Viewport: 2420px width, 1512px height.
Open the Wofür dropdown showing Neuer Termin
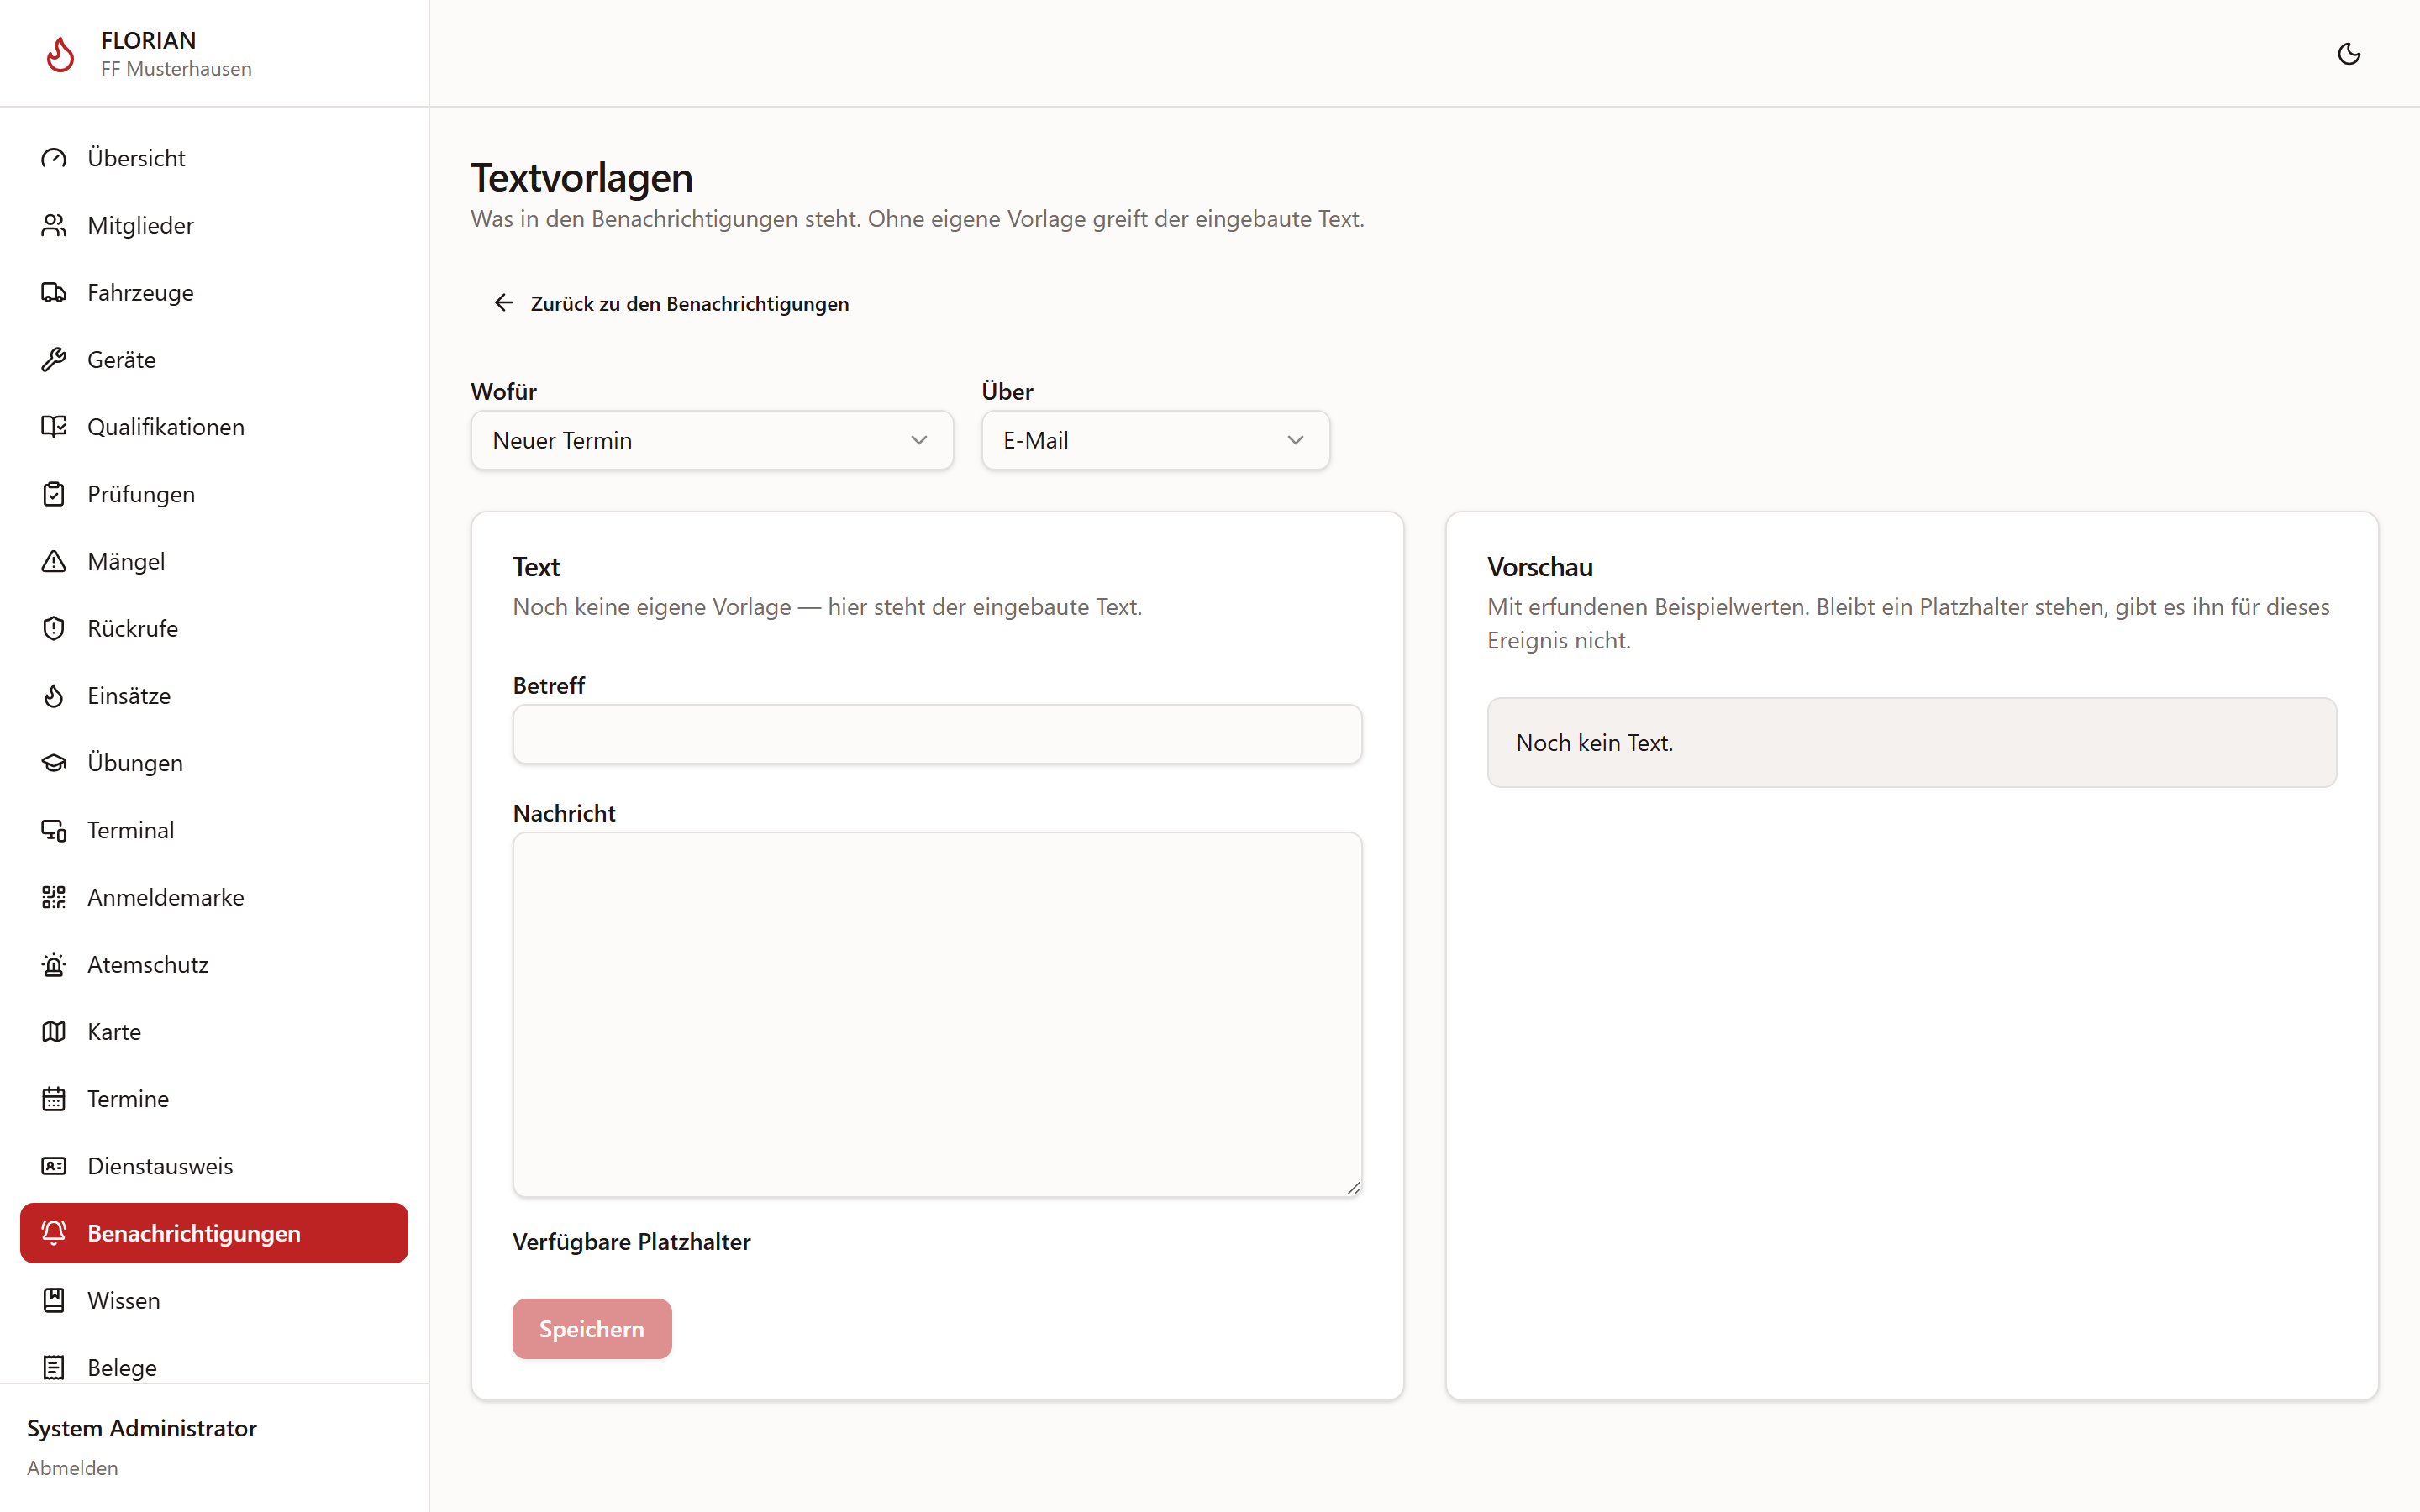[x=712, y=440]
